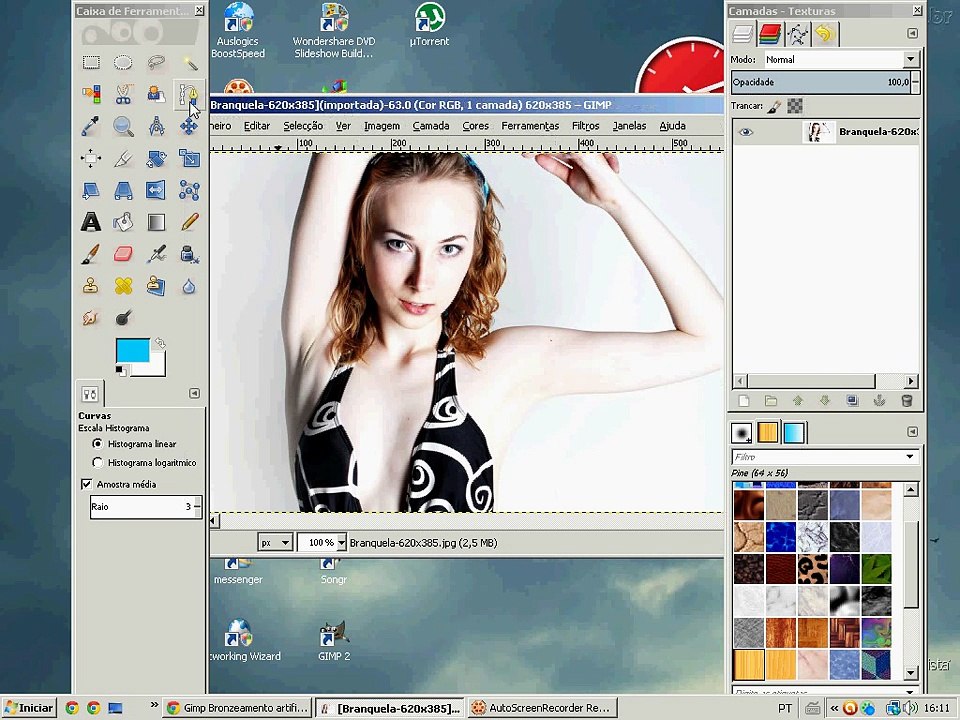Image resolution: width=960 pixels, height=720 pixels.
Task: Switch to the Gradients tab in the lower dock
Action: pyautogui.click(x=793, y=432)
